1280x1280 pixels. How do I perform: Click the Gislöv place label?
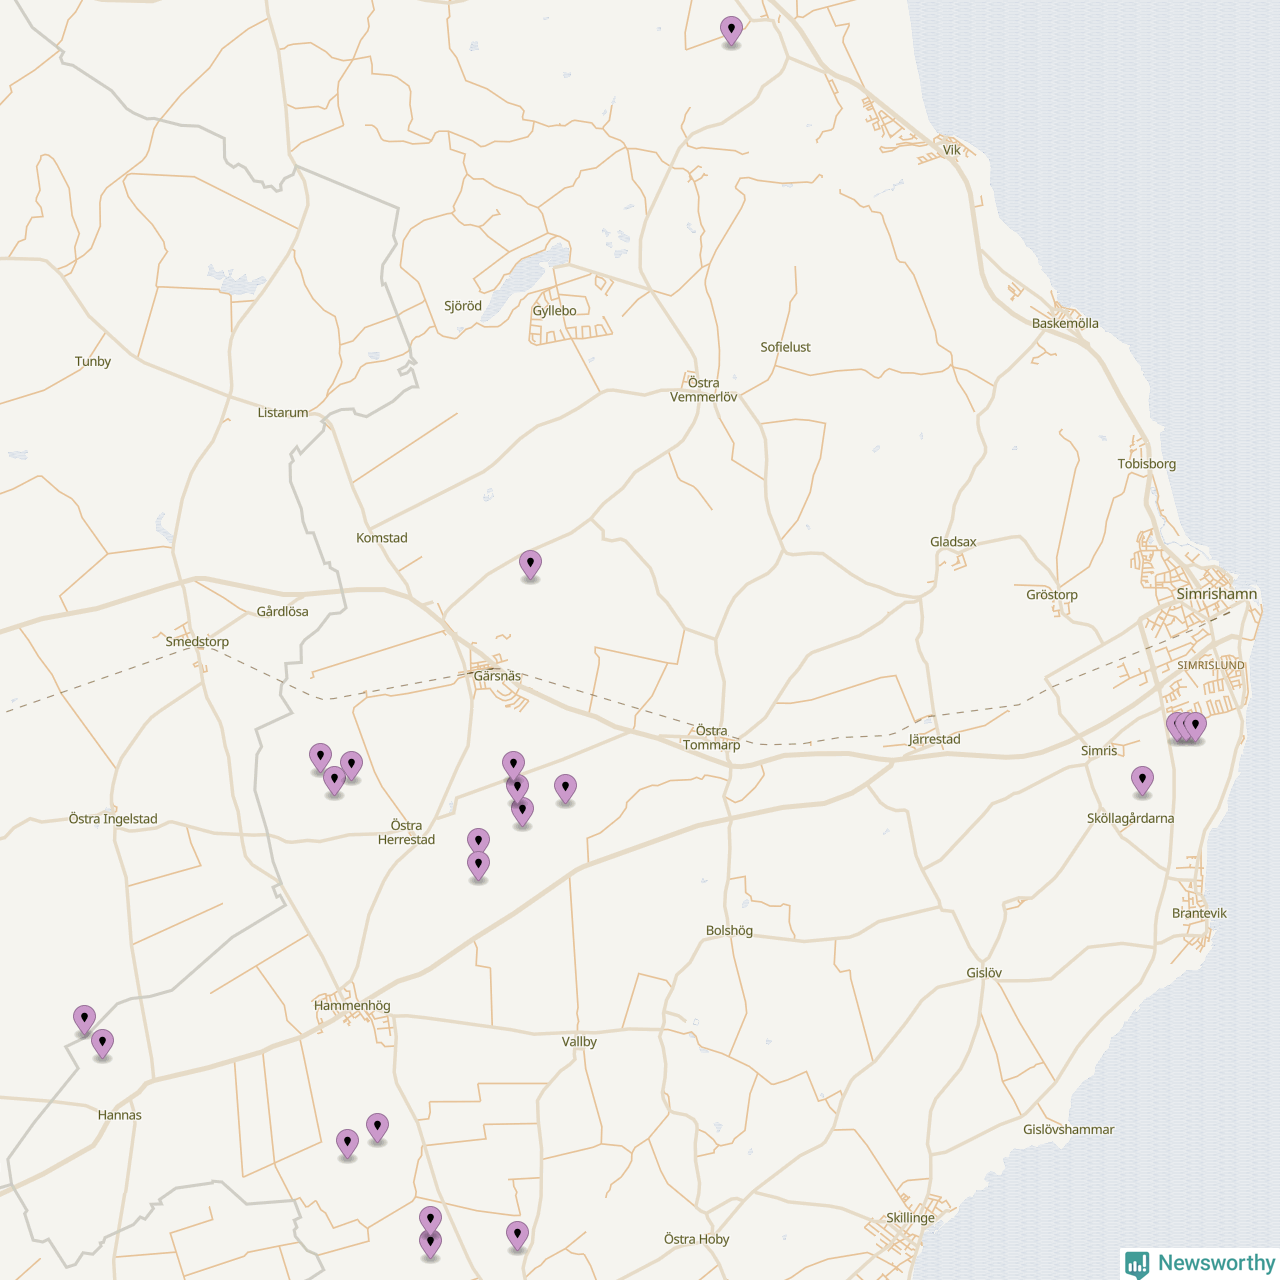[x=984, y=973]
